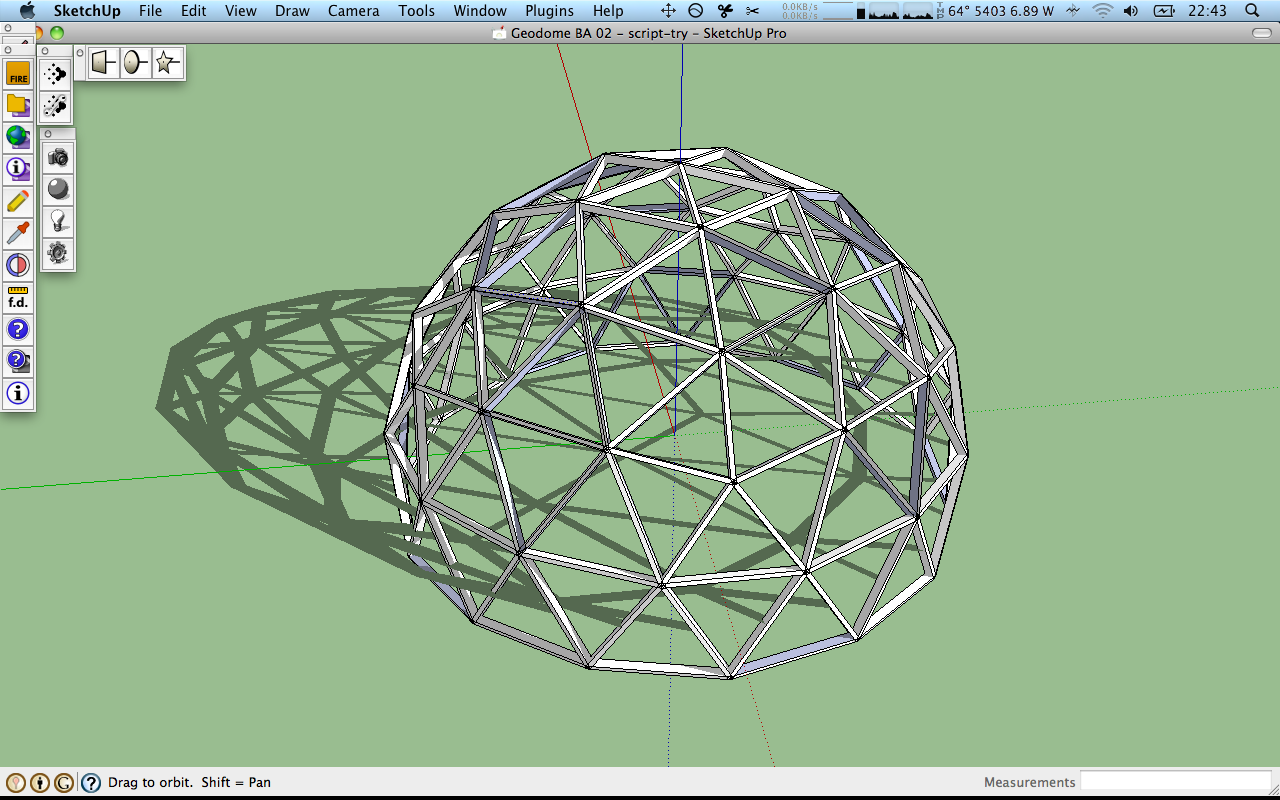Click the "Drag to orbit. Shift = Pan" hint
1280x800 pixels.
click(189, 782)
